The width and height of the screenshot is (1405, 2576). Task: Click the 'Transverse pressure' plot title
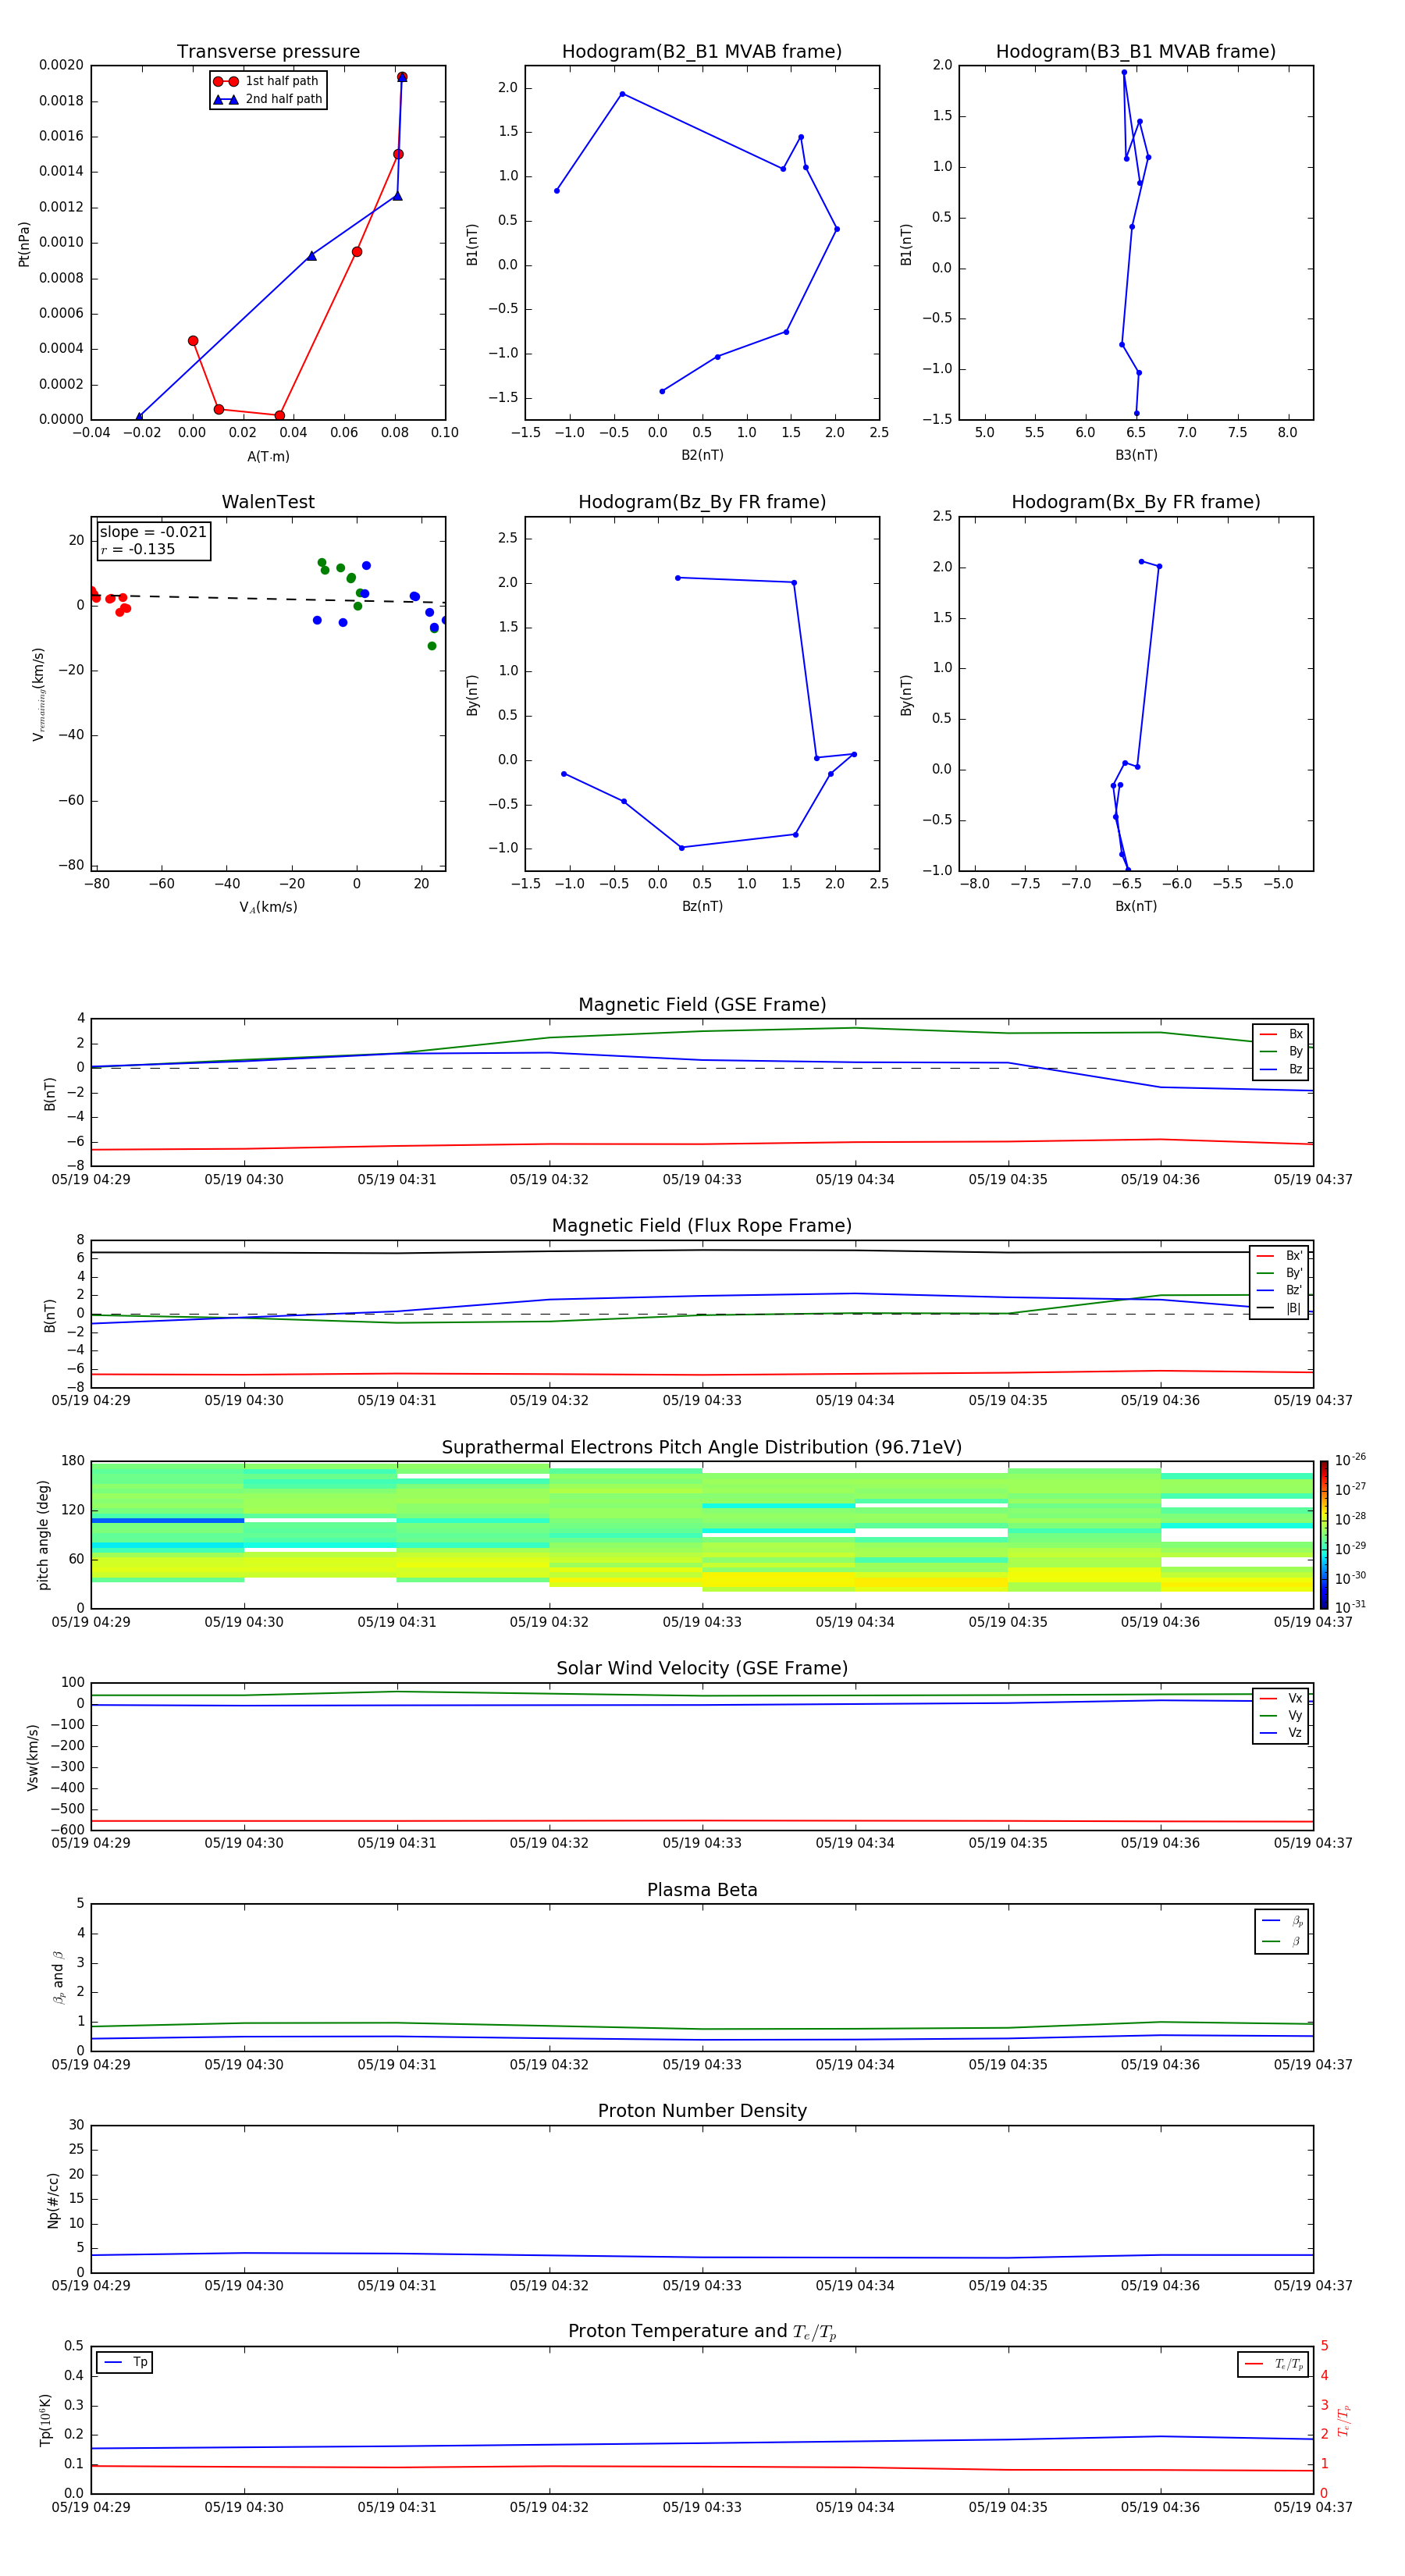point(268,52)
